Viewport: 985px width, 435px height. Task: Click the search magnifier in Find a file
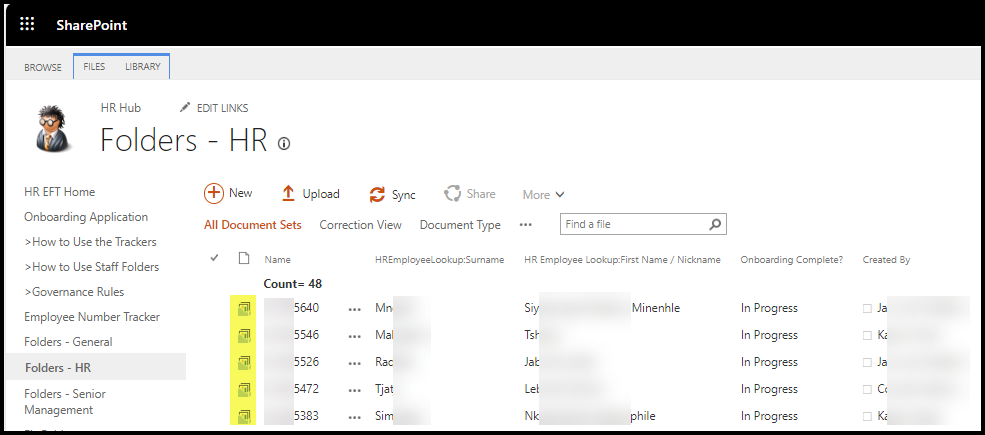click(714, 225)
